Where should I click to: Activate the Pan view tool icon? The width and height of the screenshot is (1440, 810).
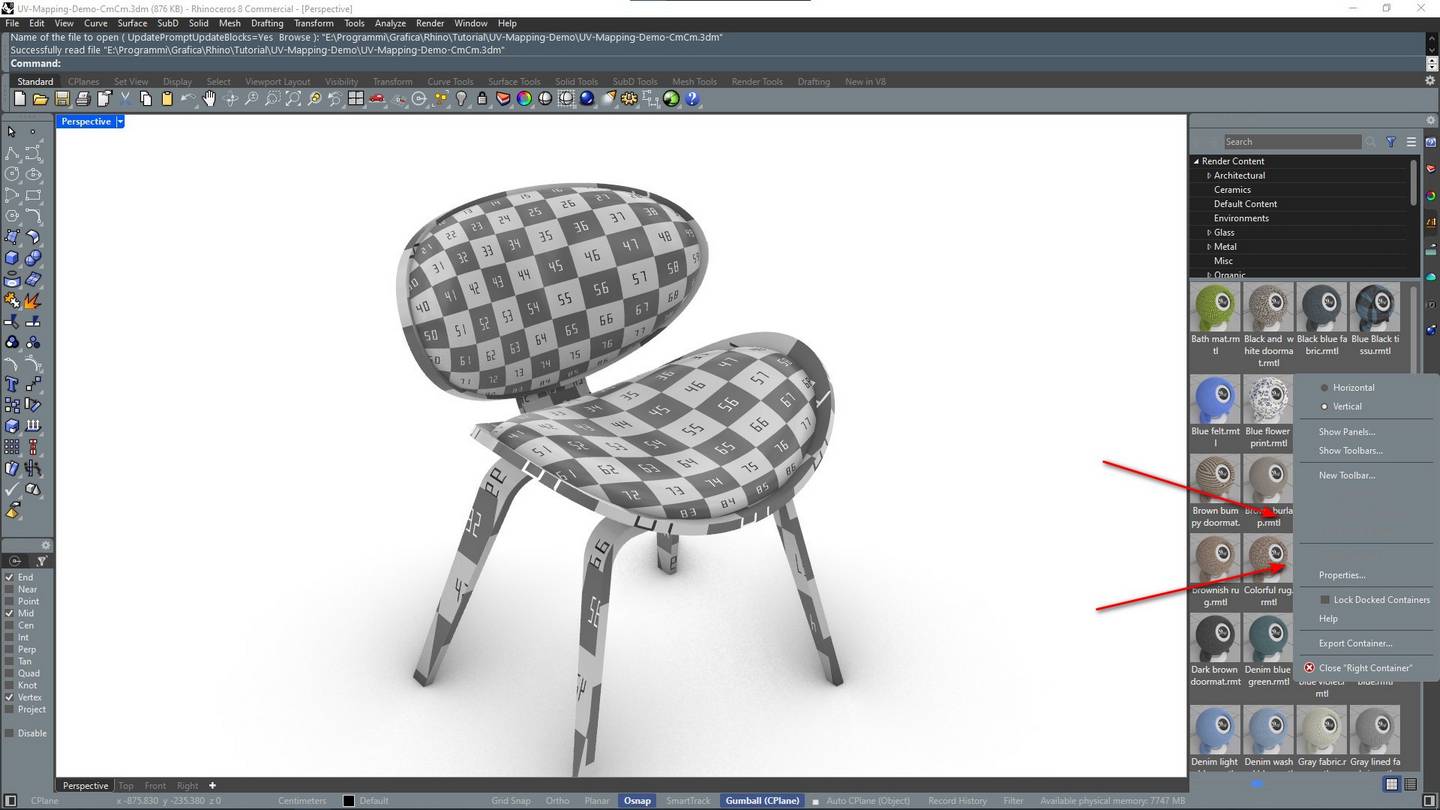click(x=209, y=98)
